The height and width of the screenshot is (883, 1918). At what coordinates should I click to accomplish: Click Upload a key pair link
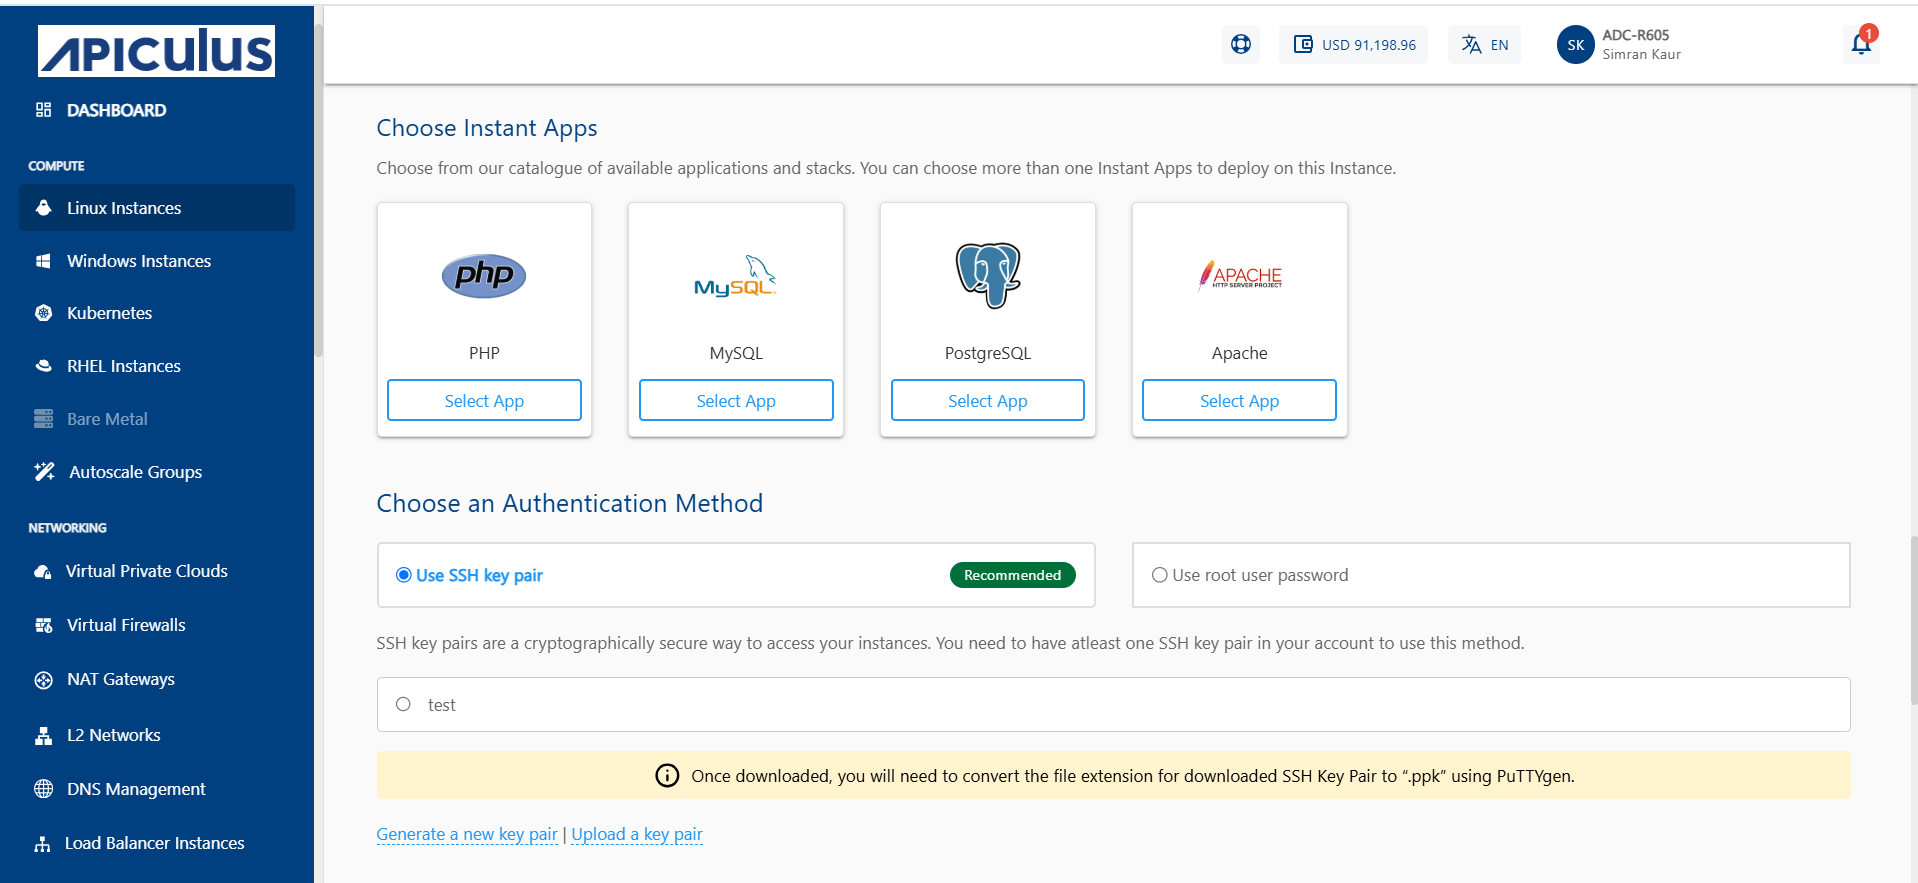click(x=637, y=834)
